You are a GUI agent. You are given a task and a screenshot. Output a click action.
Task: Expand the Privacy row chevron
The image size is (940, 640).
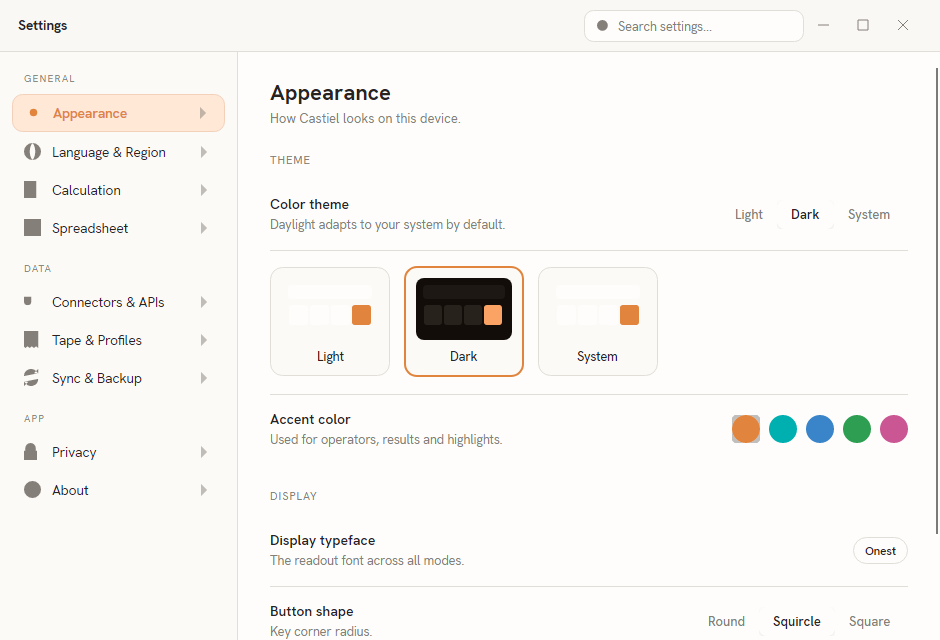204,452
